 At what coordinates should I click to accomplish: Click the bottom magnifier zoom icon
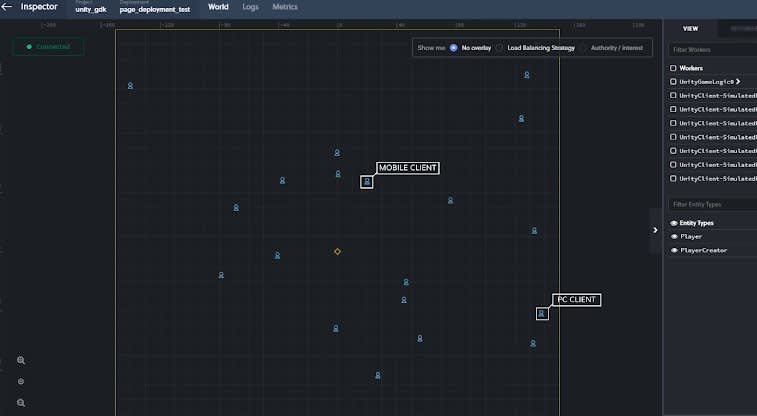[x=21, y=402]
